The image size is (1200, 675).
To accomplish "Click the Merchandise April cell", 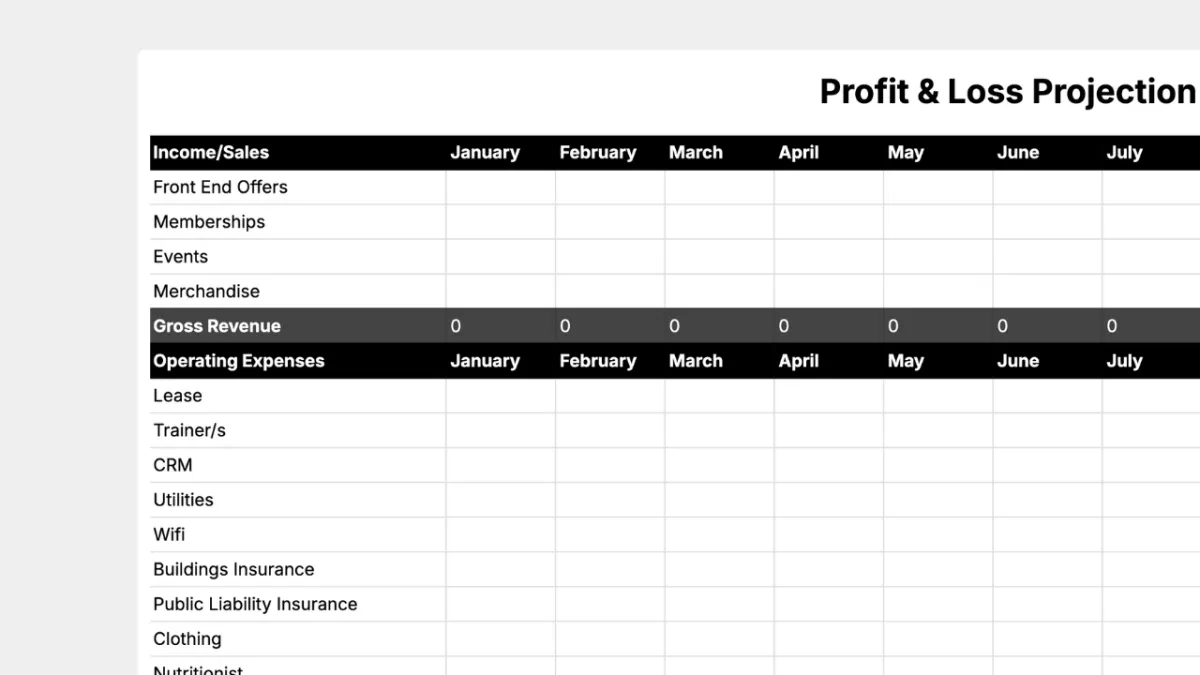I will (x=829, y=291).
